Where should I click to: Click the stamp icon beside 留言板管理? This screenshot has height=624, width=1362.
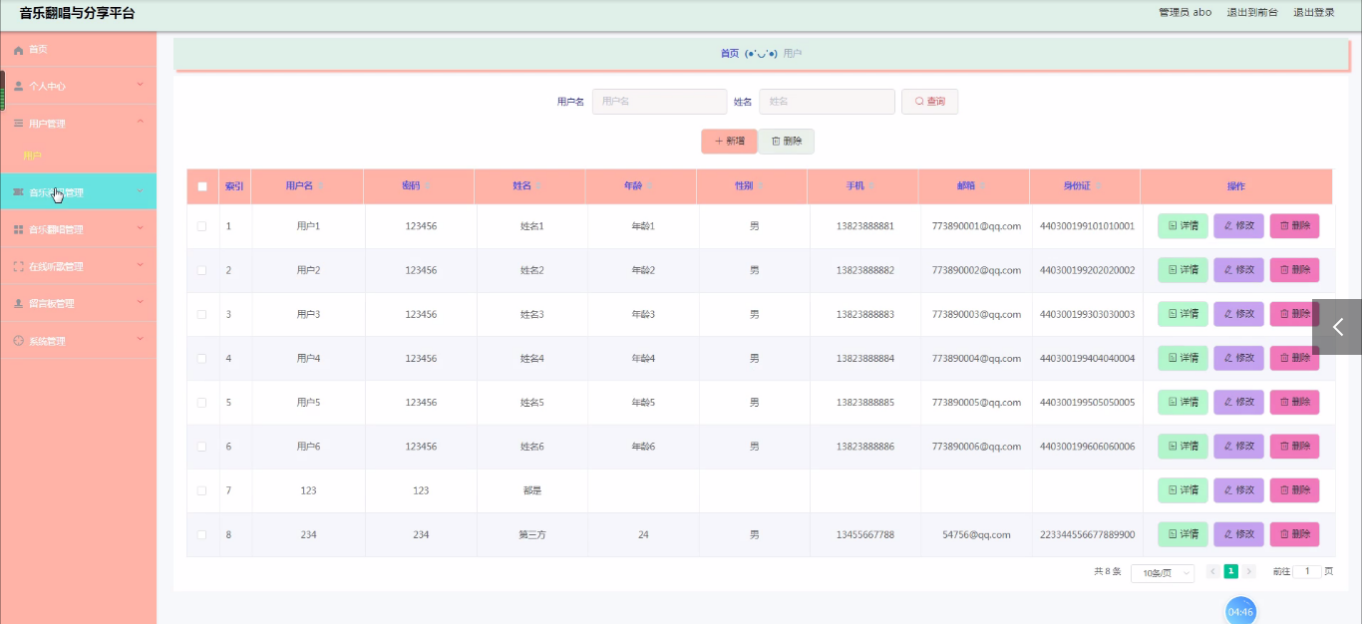pyautogui.click(x=18, y=303)
